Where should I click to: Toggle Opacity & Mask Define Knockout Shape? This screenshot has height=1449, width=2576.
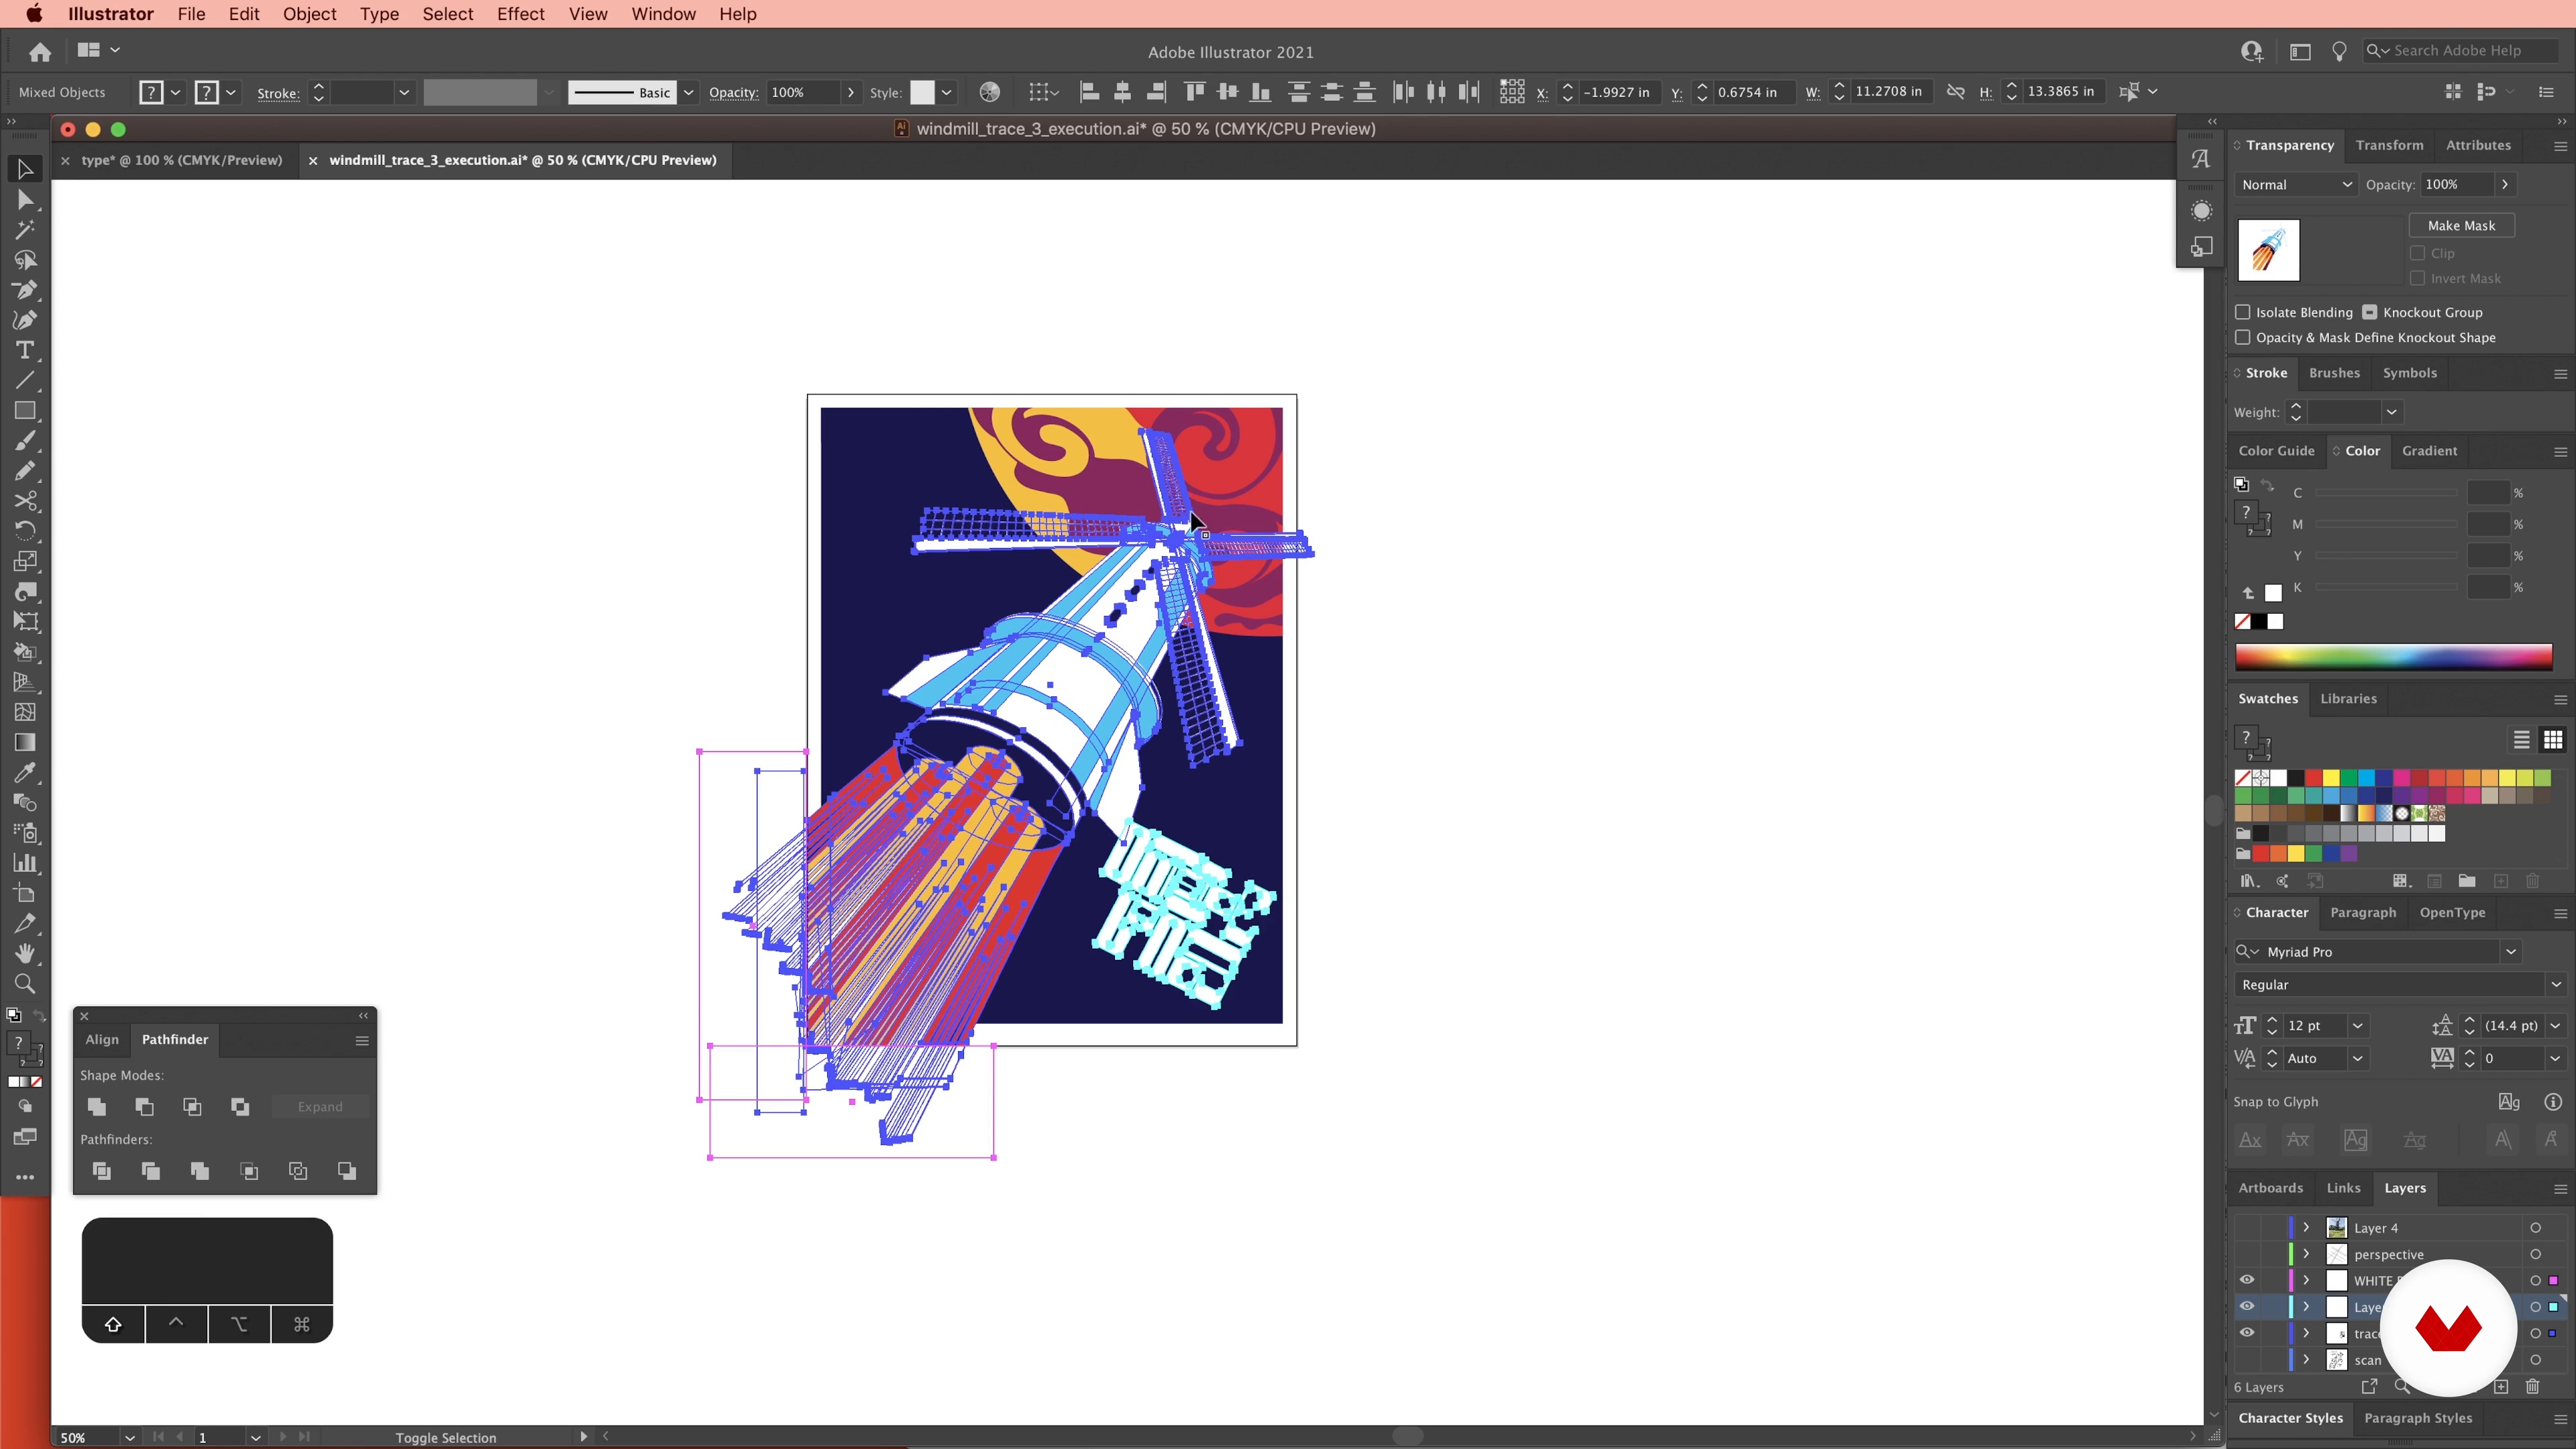[2243, 337]
